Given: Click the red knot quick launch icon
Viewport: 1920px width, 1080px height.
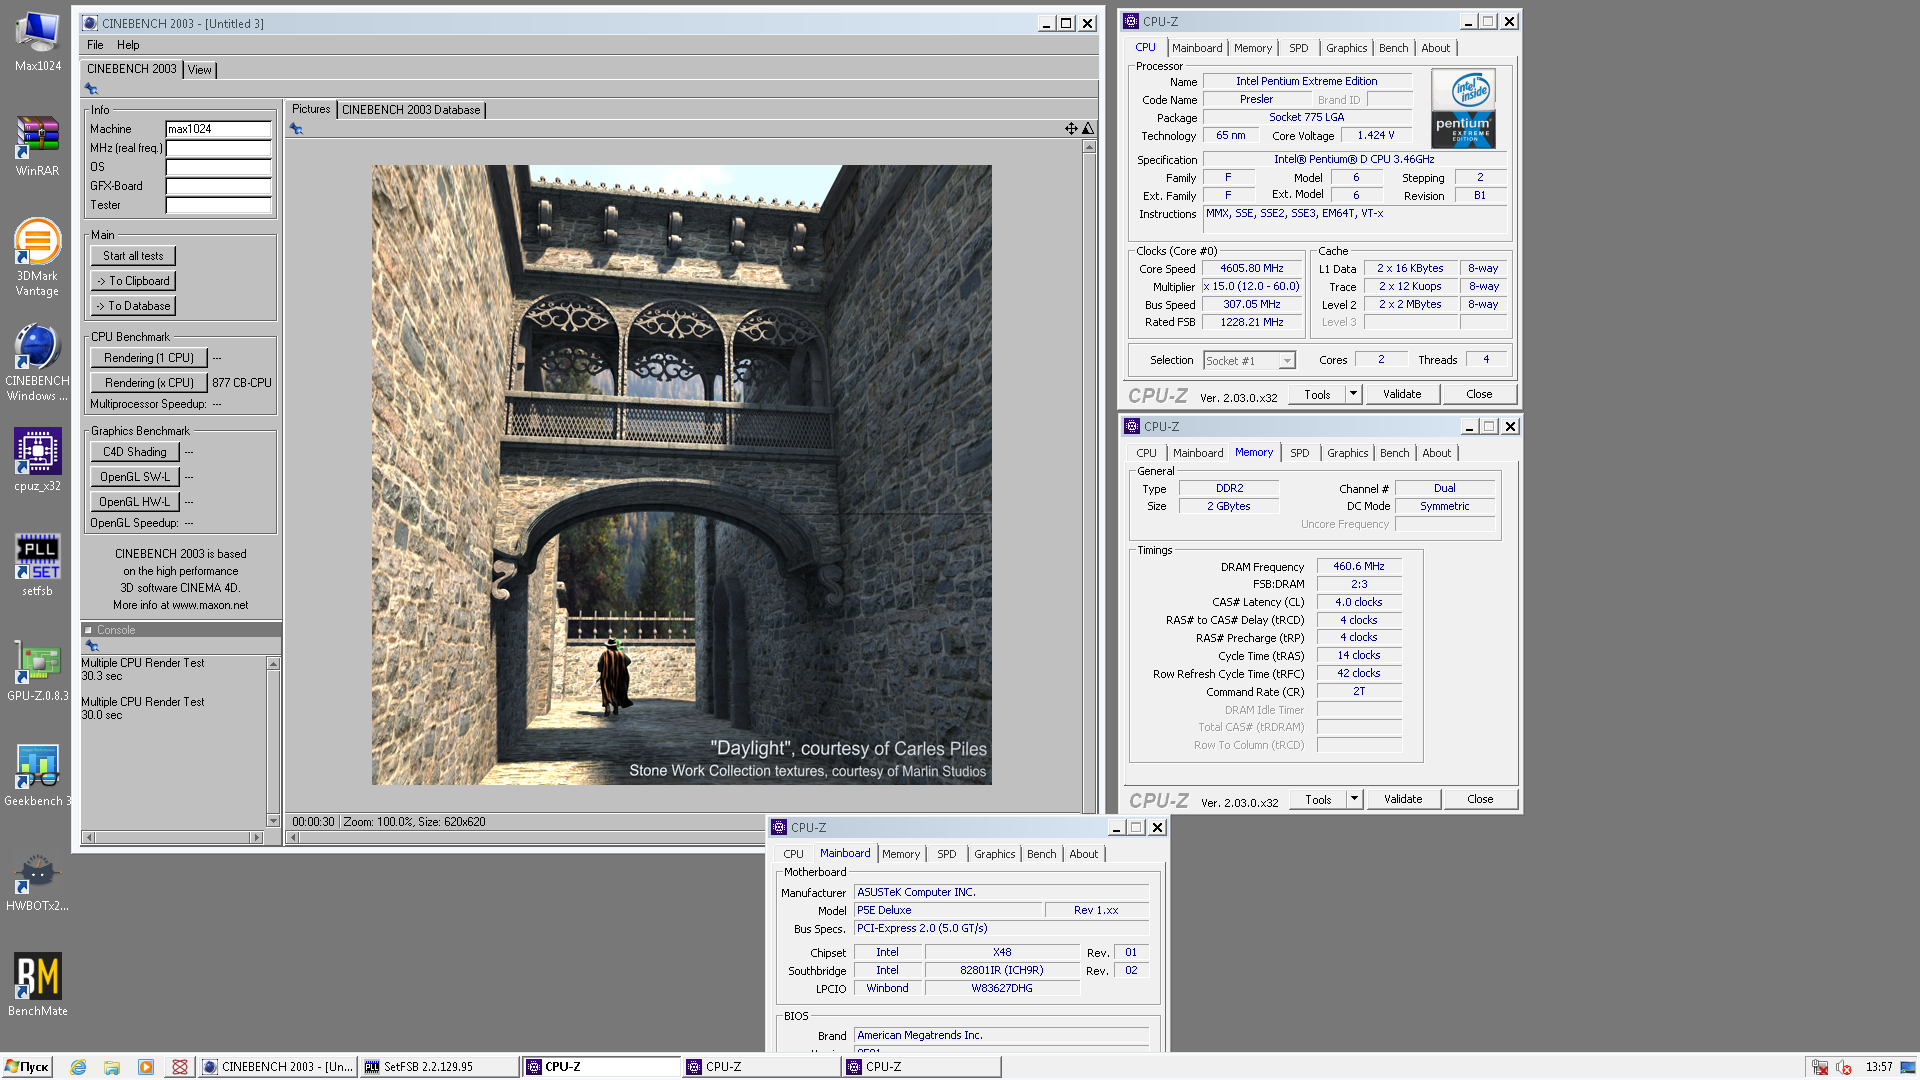Looking at the screenshot, I should point(180,1067).
